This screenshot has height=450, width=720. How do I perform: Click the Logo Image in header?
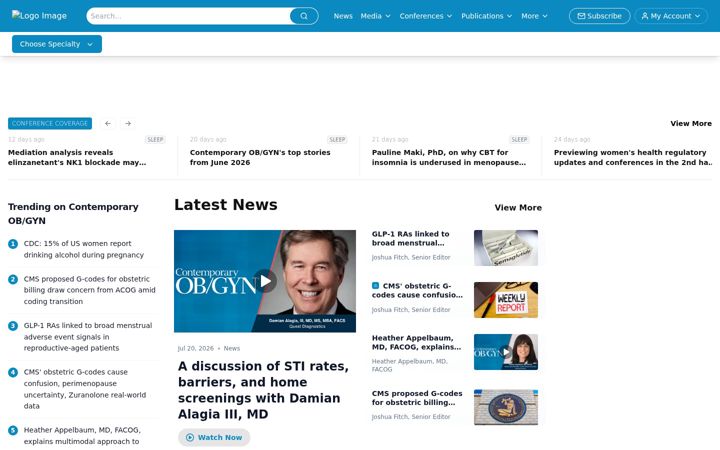(39, 16)
